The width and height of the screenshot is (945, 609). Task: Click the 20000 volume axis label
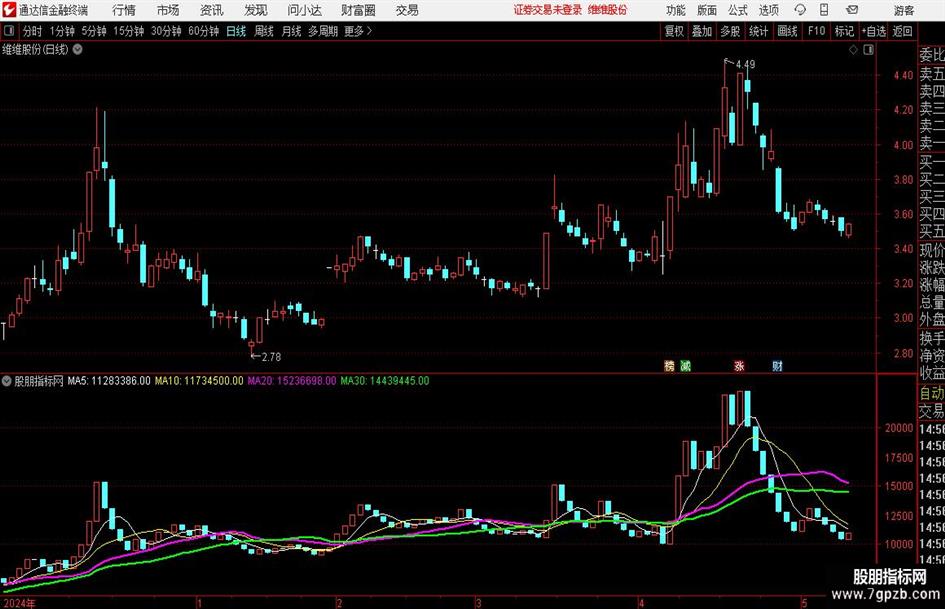click(899, 428)
